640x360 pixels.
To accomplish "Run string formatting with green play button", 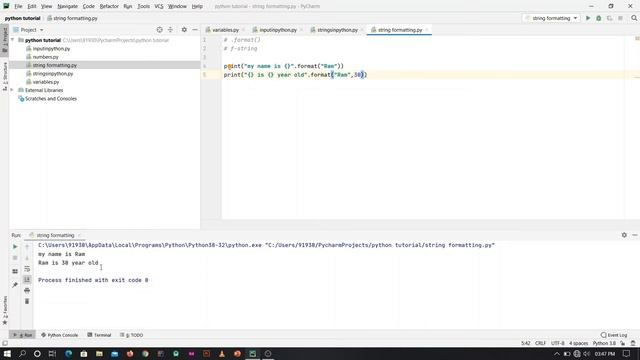I will [588, 18].
